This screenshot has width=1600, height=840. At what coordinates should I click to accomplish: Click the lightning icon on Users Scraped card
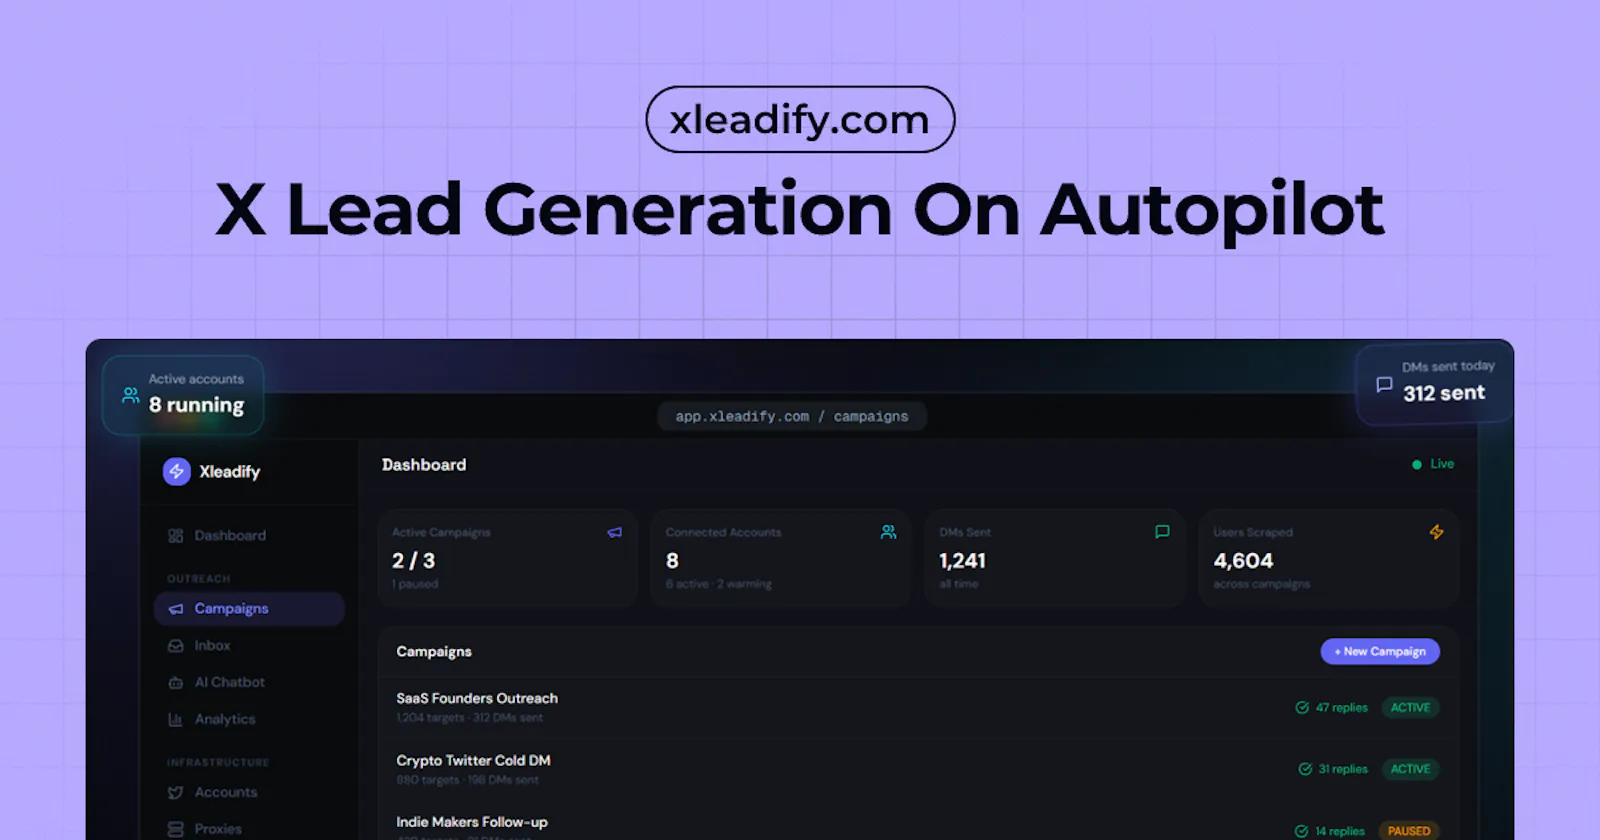(1436, 532)
